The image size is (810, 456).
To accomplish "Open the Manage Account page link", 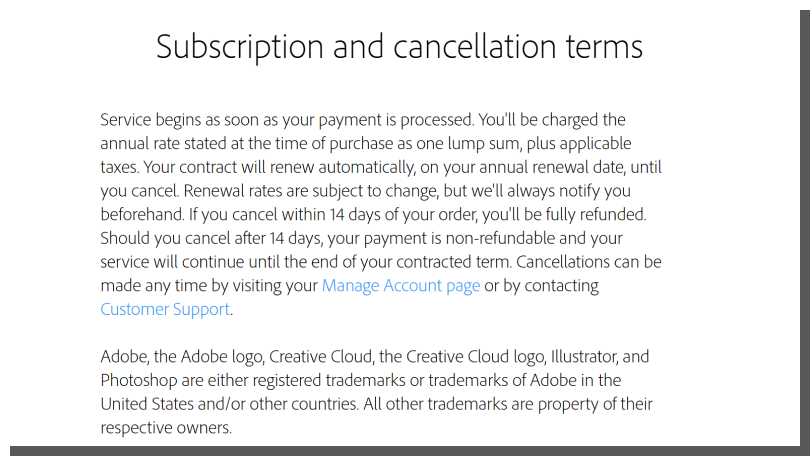I will pyautogui.click(x=401, y=286).
